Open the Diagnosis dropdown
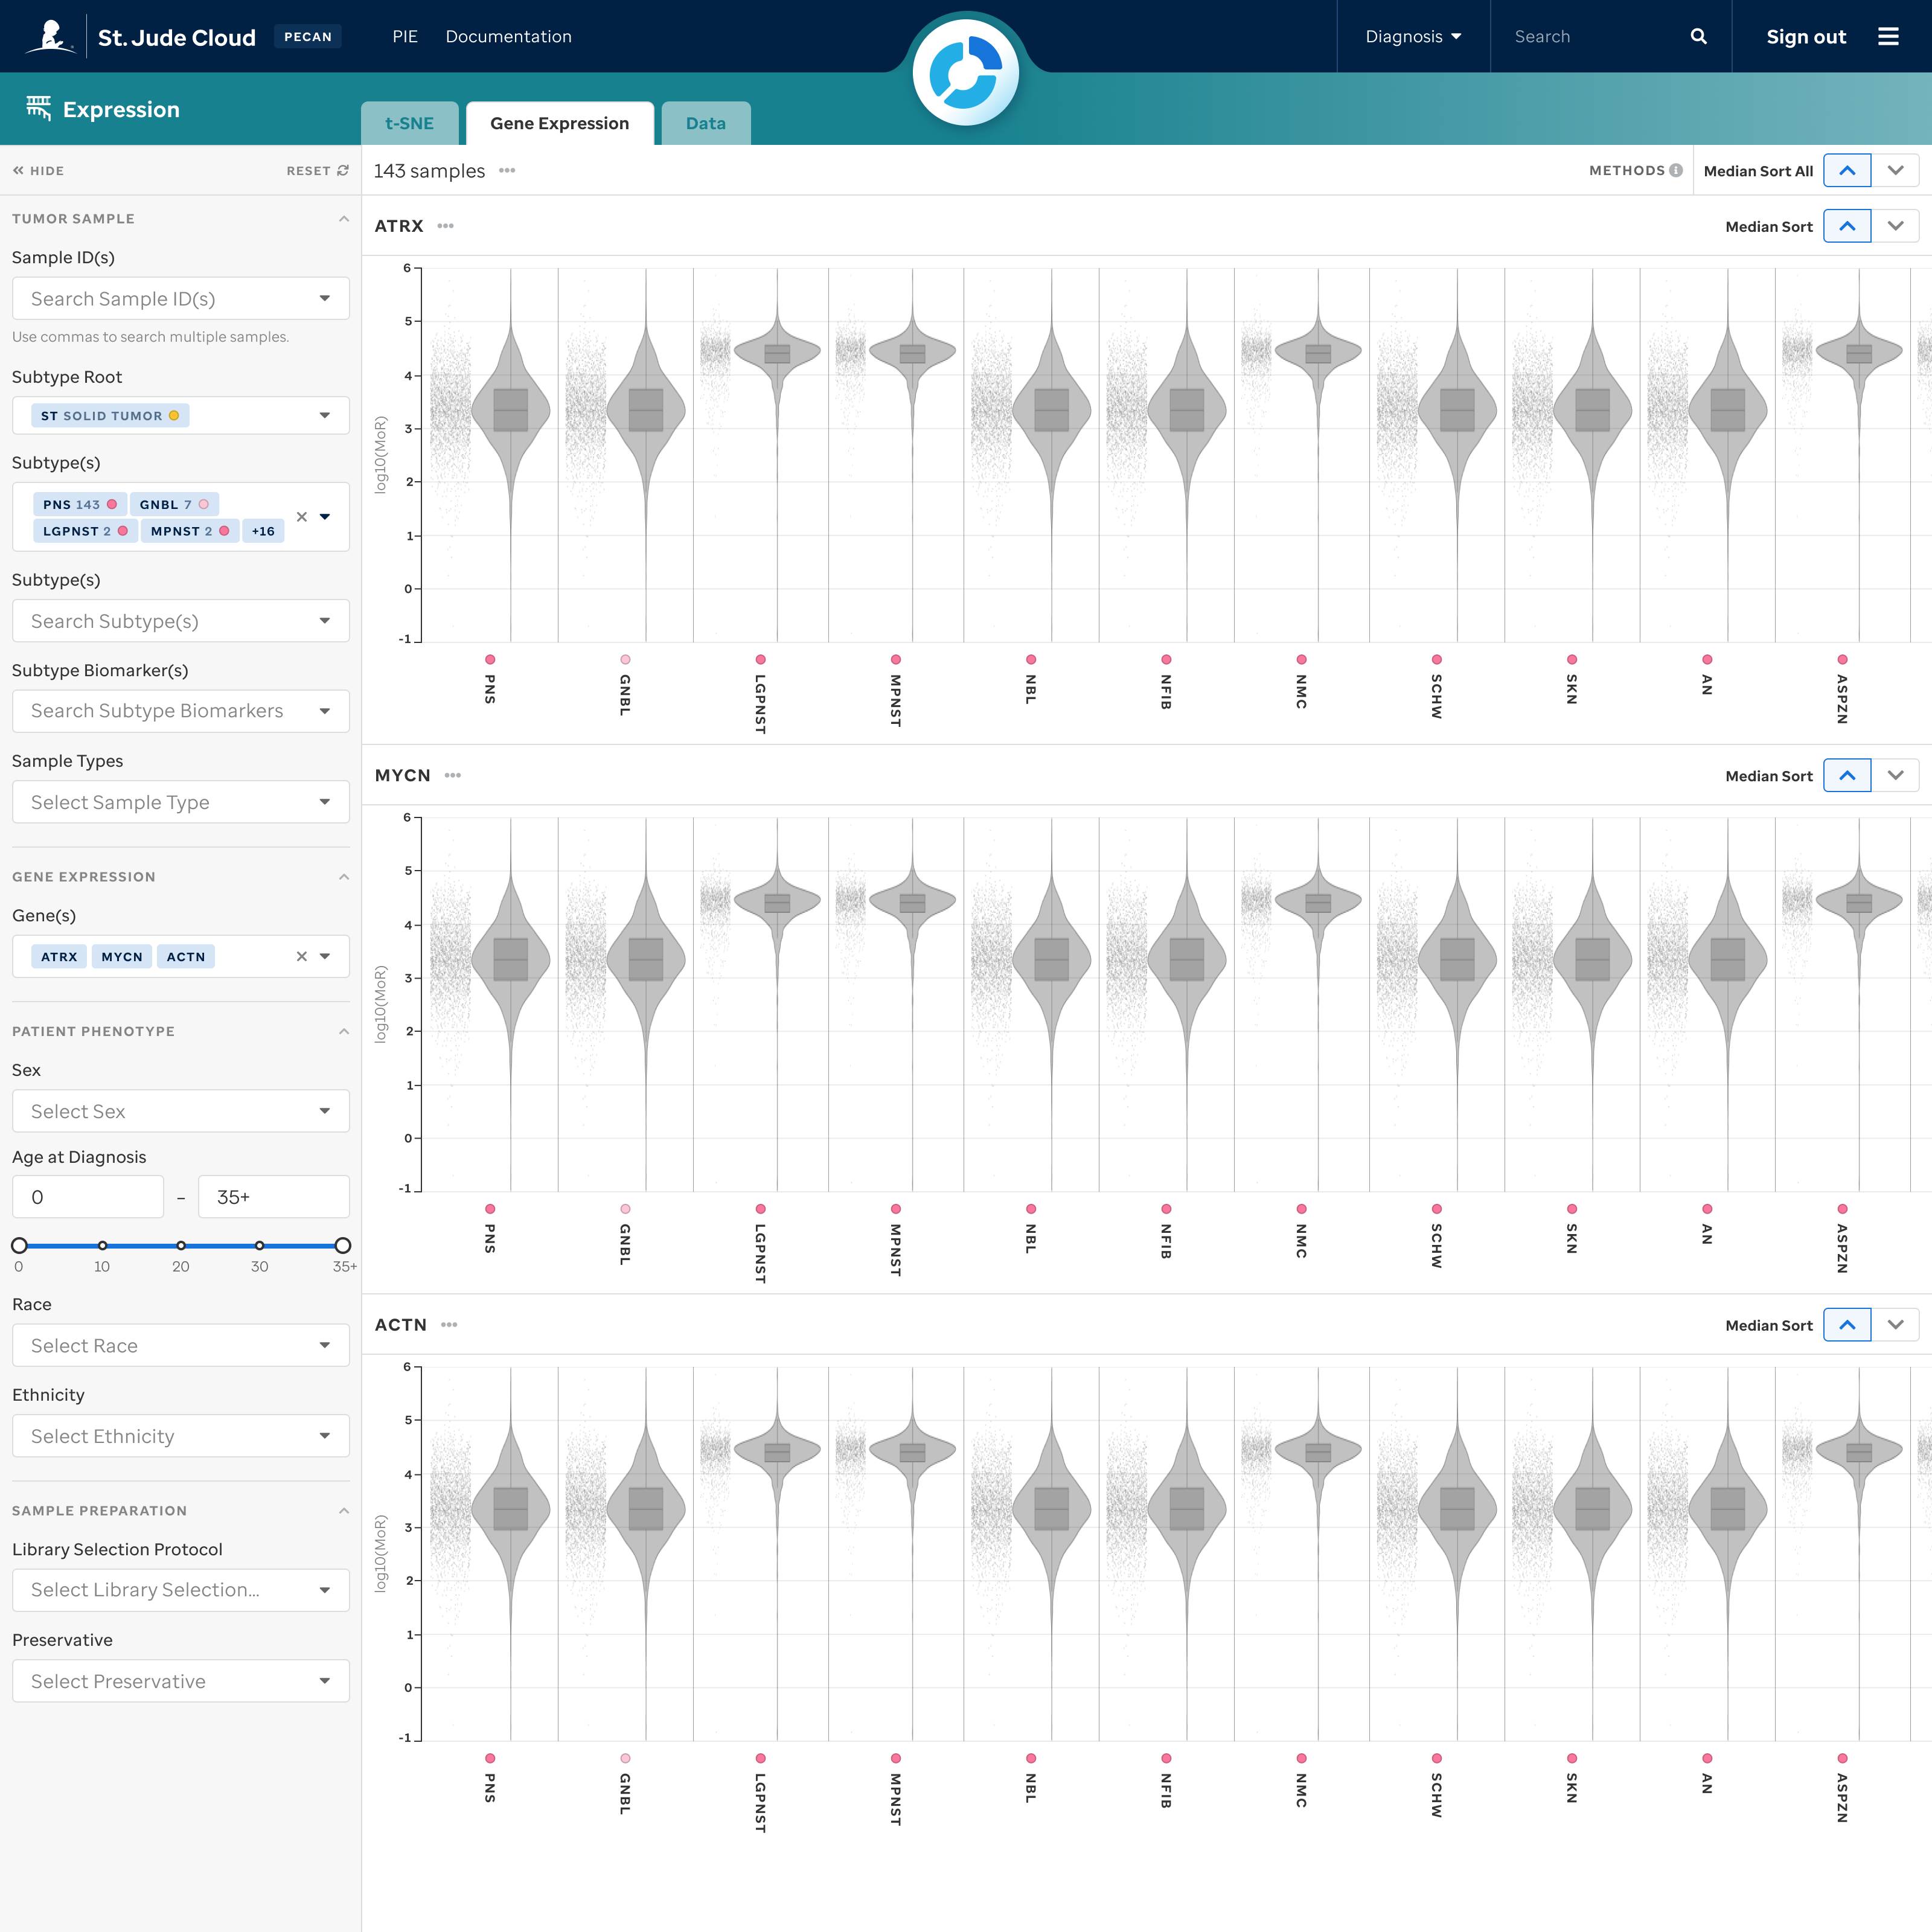 pos(1412,37)
